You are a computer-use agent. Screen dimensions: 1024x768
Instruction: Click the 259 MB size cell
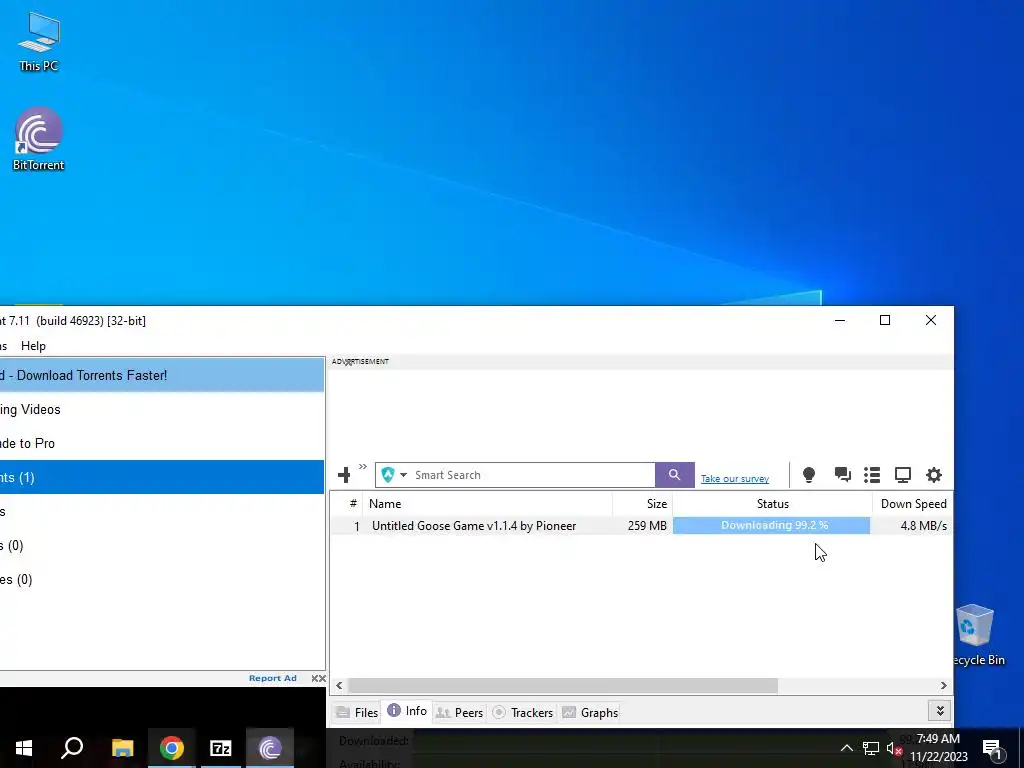tap(647, 526)
